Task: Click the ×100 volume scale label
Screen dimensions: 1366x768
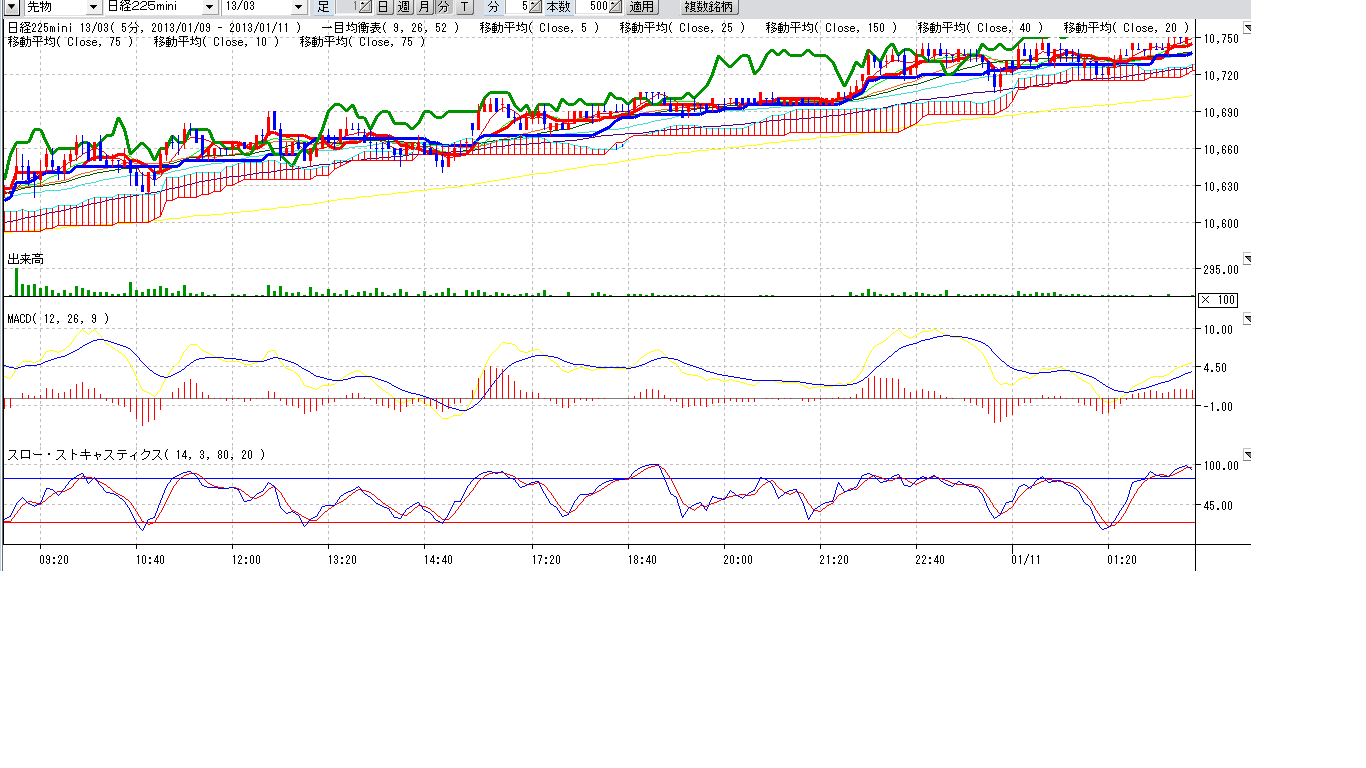Action: [x=1217, y=300]
